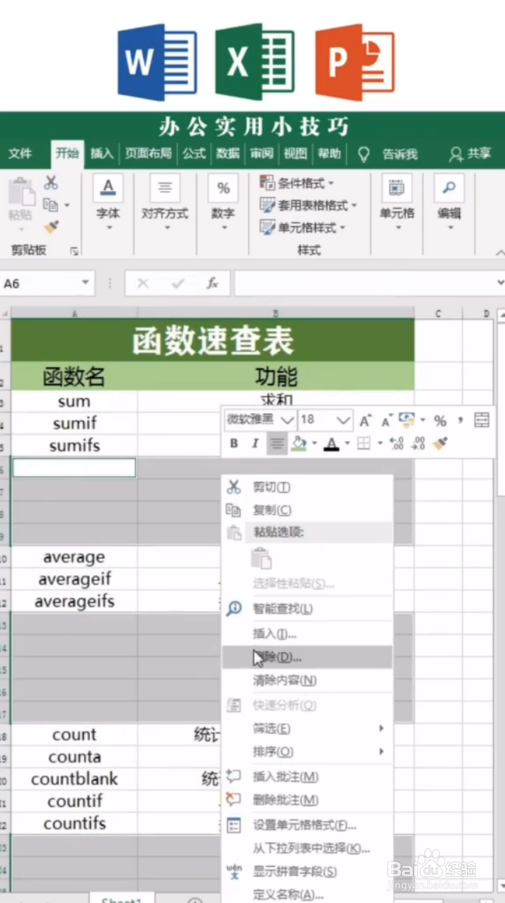Switch to the Data (数据) tab

[228, 154]
